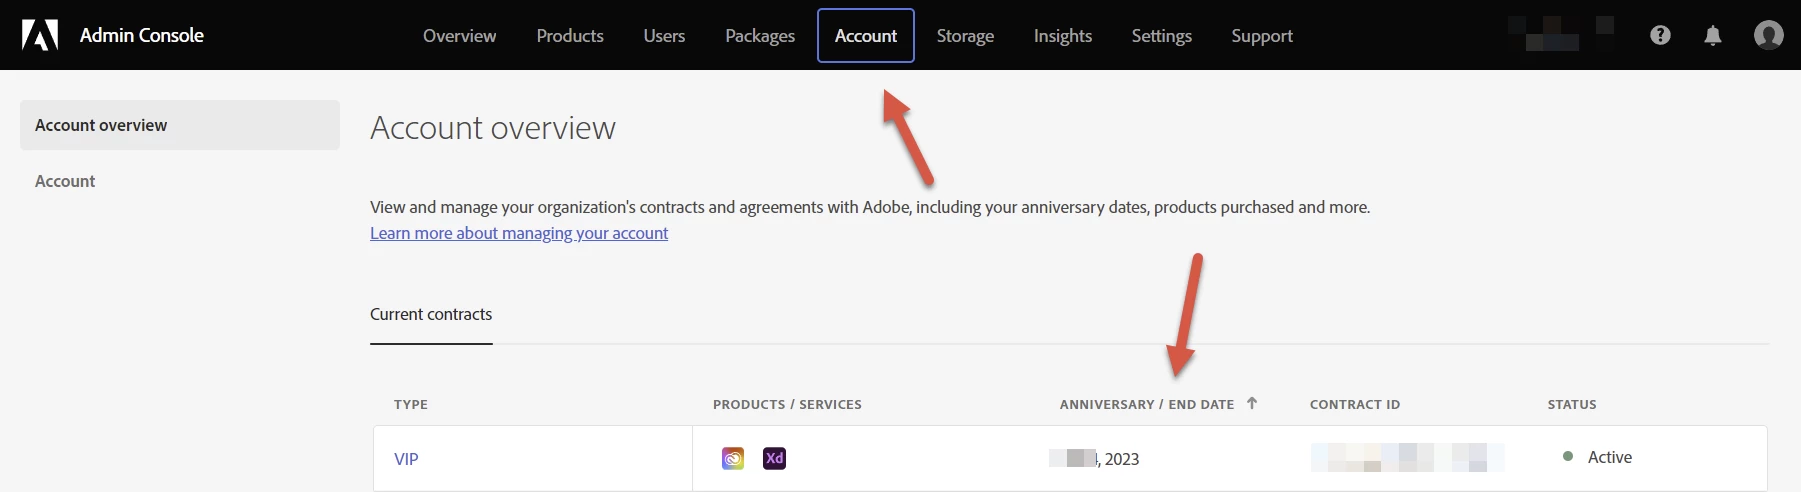Switch to the Packages tab
1801x492 pixels.
click(760, 36)
